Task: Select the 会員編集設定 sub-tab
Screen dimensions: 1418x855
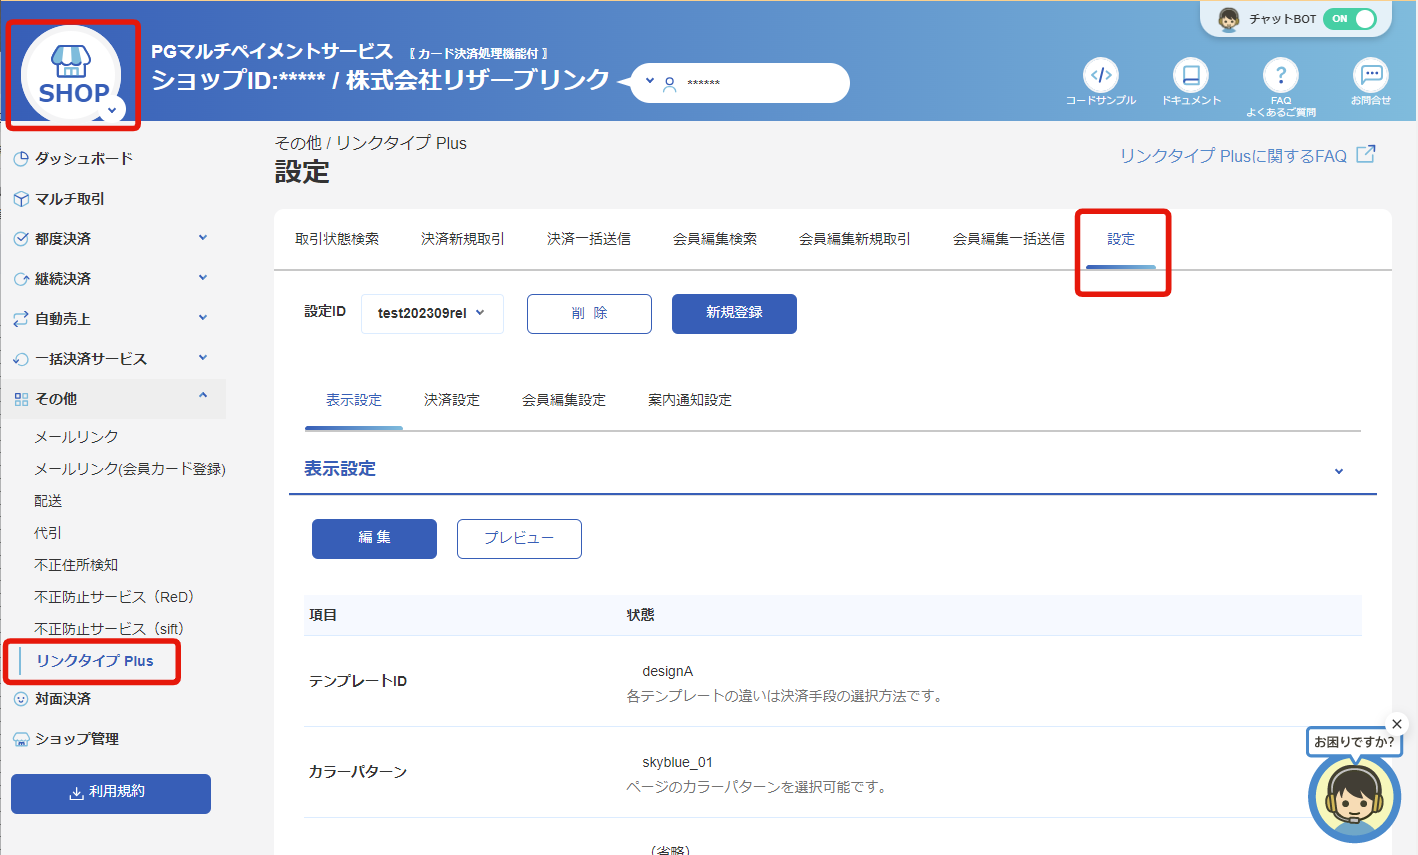Action: (x=564, y=400)
